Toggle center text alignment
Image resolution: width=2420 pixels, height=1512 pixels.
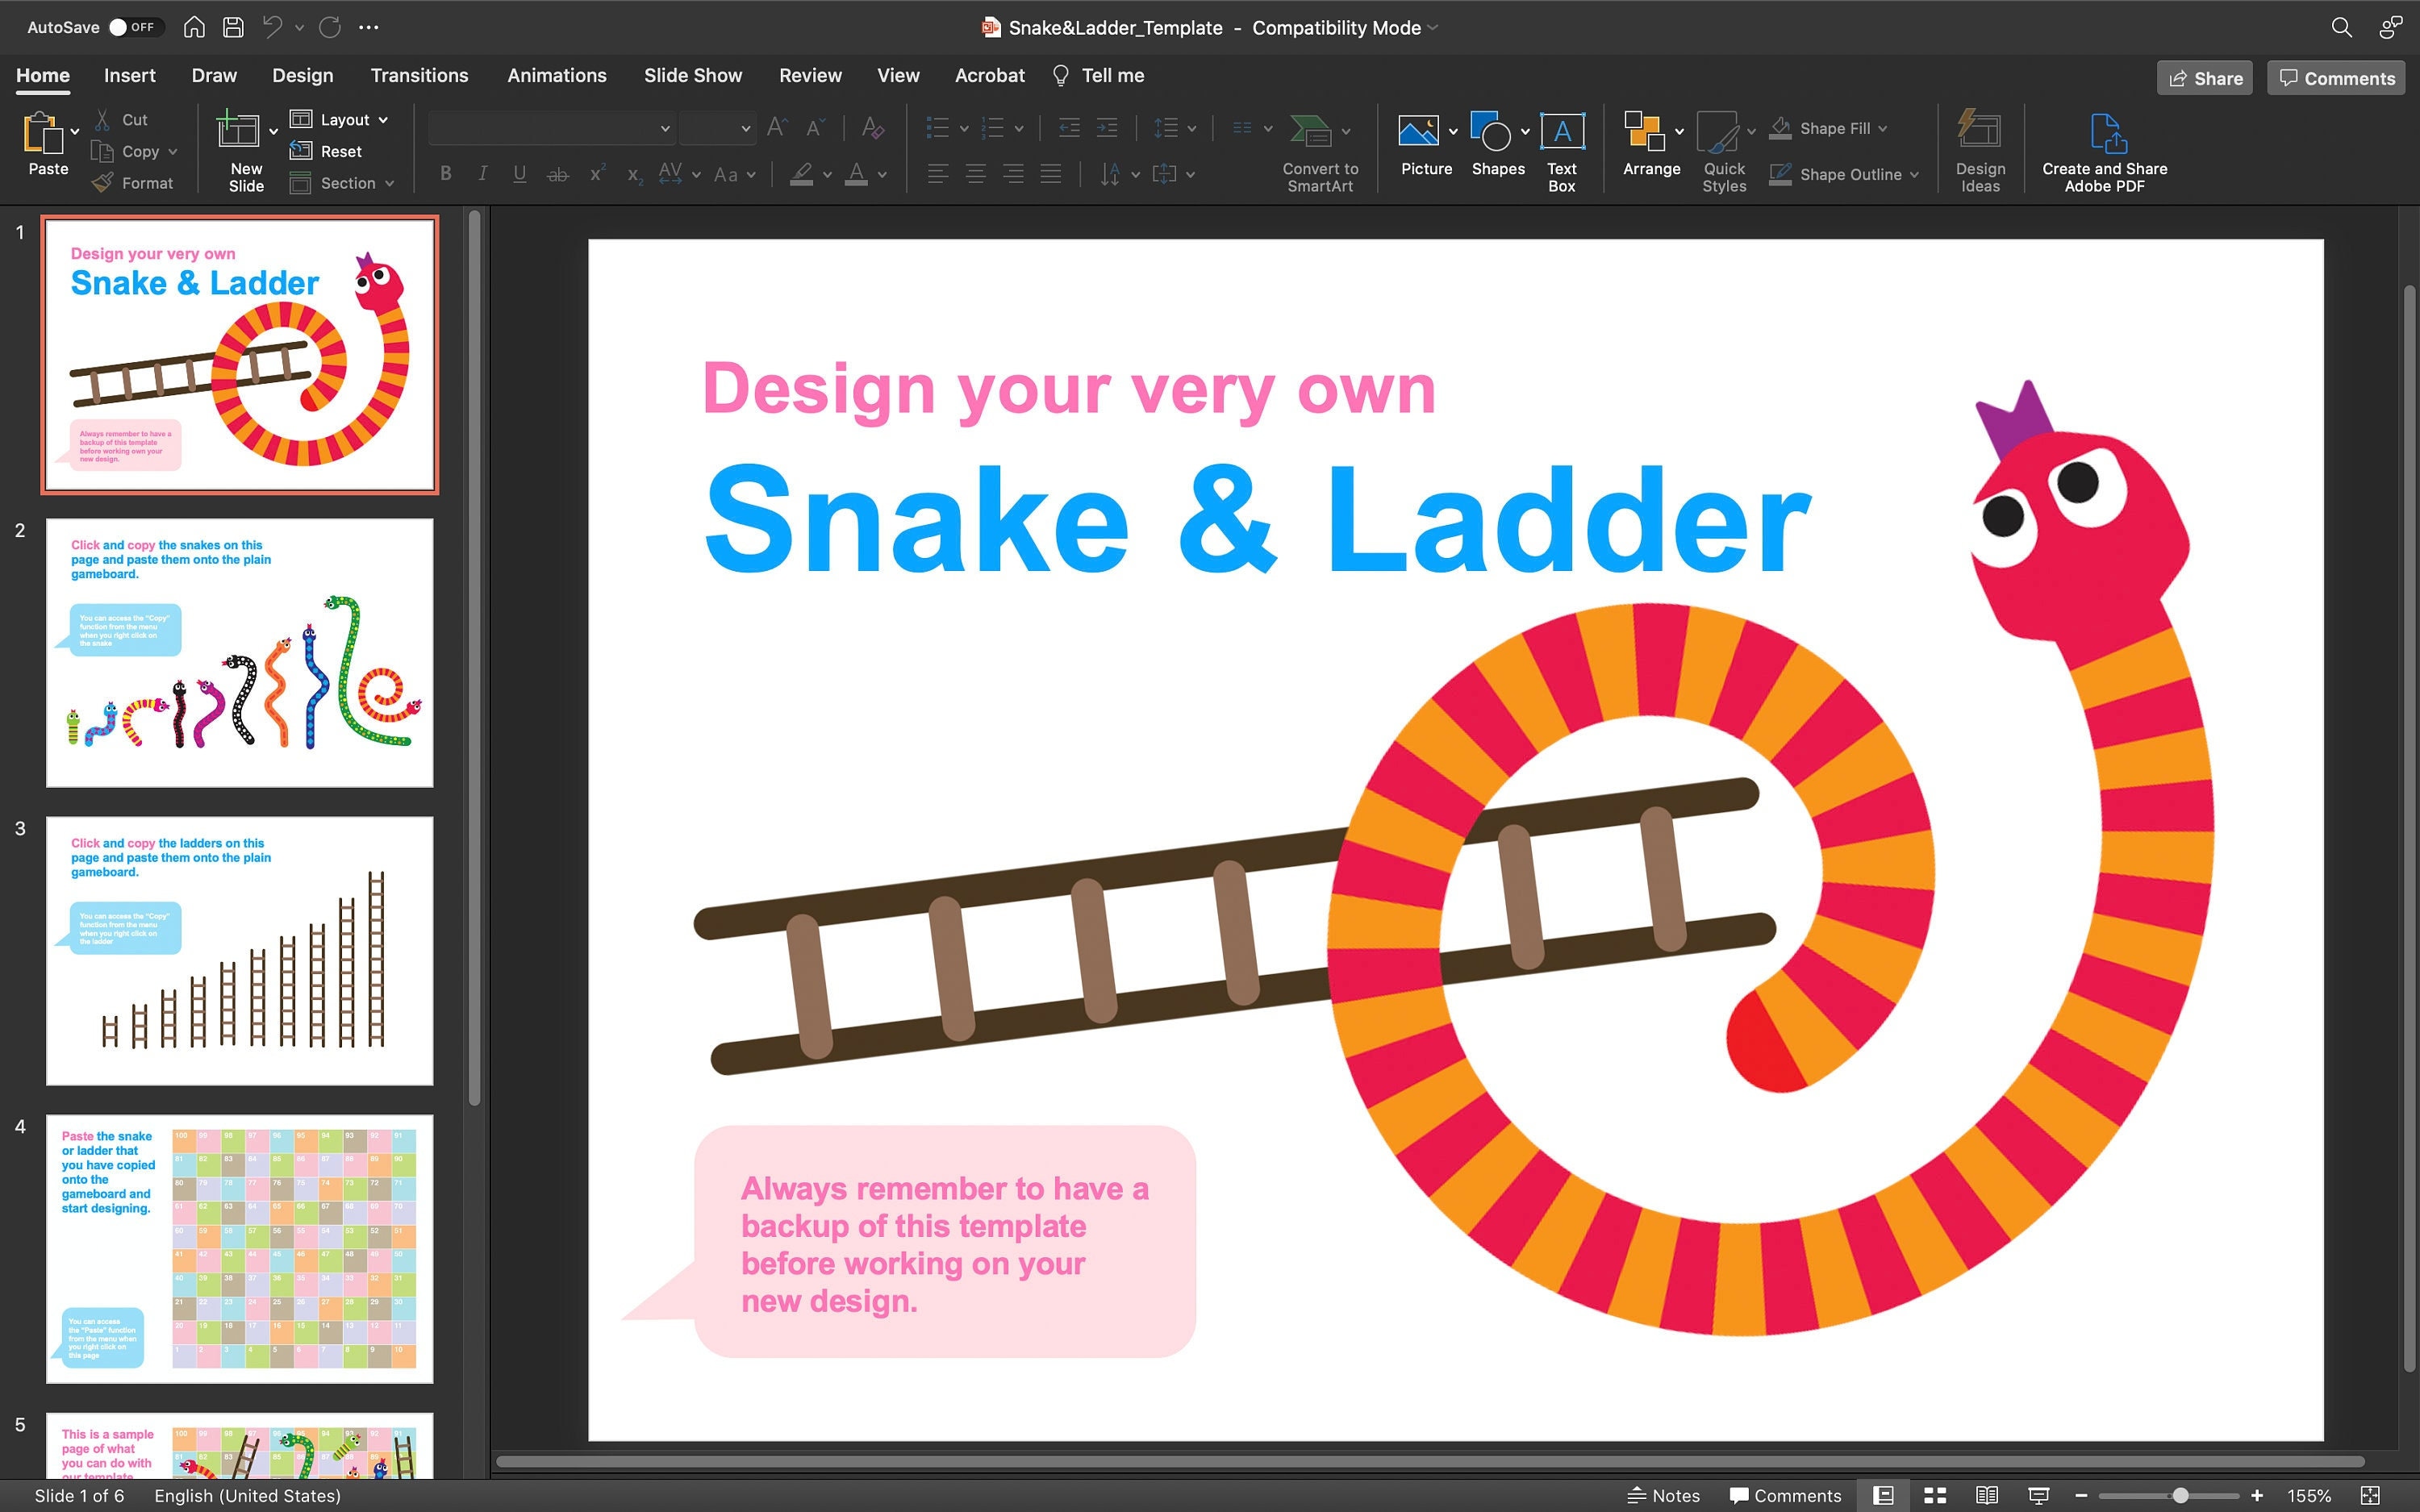click(x=976, y=174)
